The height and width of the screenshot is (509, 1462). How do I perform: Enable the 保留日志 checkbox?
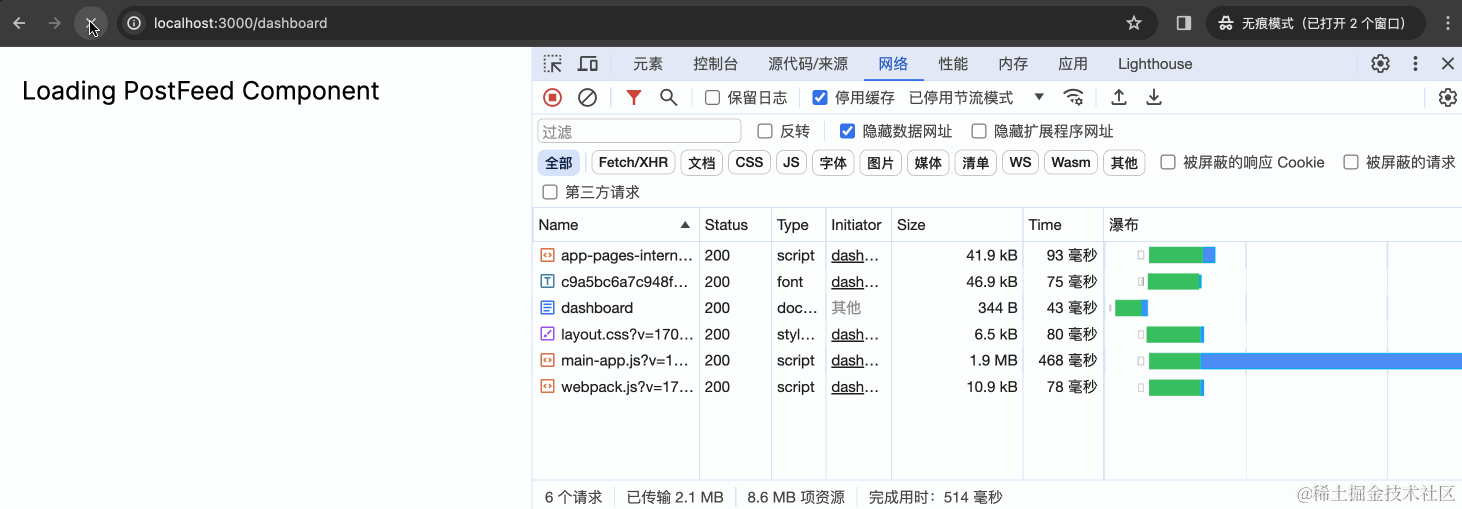(x=712, y=98)
